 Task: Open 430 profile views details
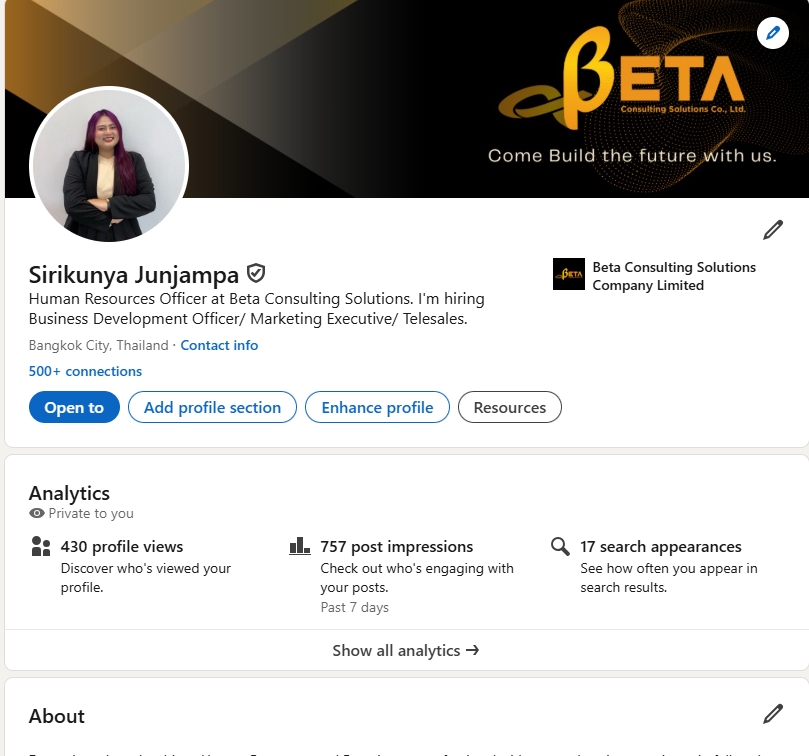[x=122, y=547]
